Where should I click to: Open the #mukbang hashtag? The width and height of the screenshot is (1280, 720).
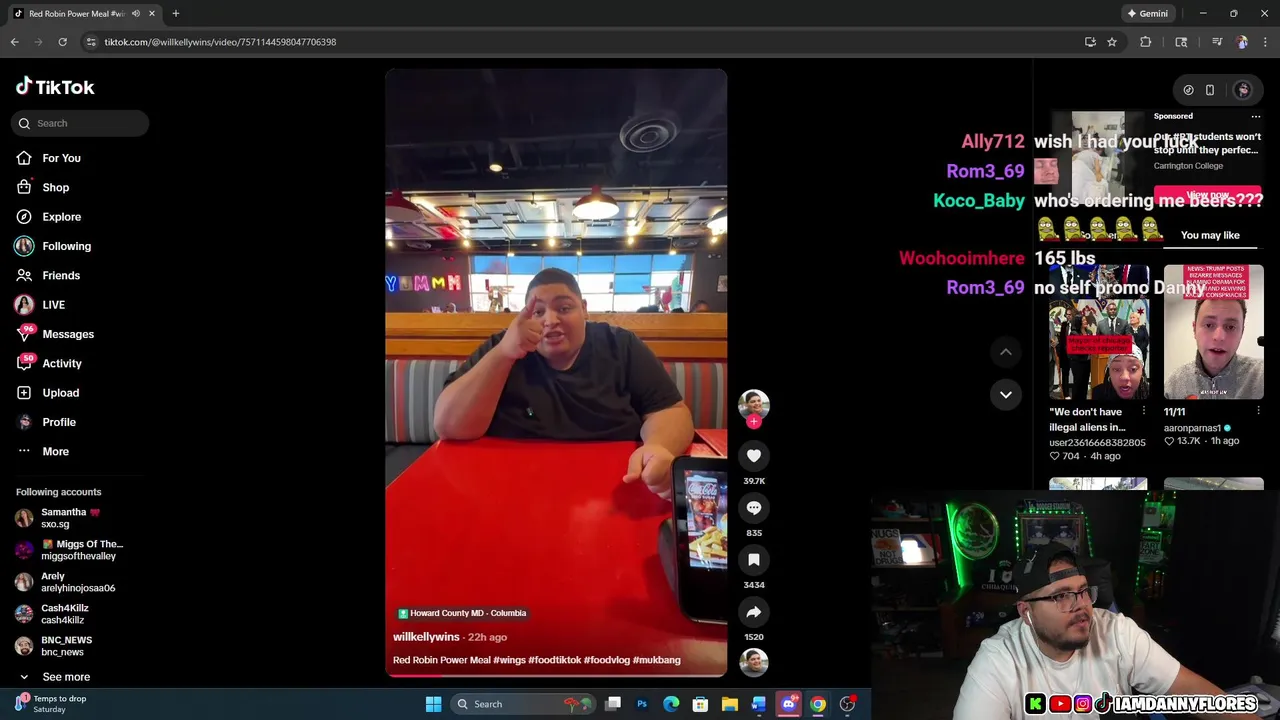[x=656, y=660]
